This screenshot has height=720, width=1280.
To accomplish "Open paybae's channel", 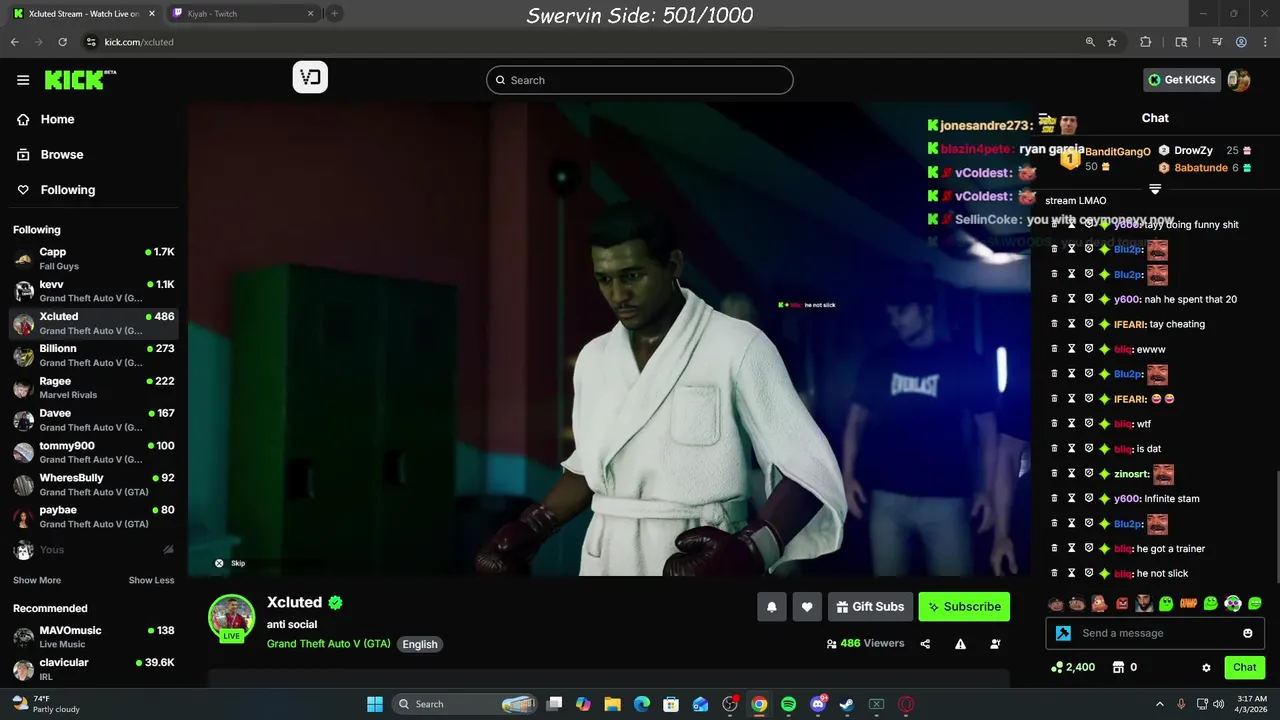I will click(93, 517).
